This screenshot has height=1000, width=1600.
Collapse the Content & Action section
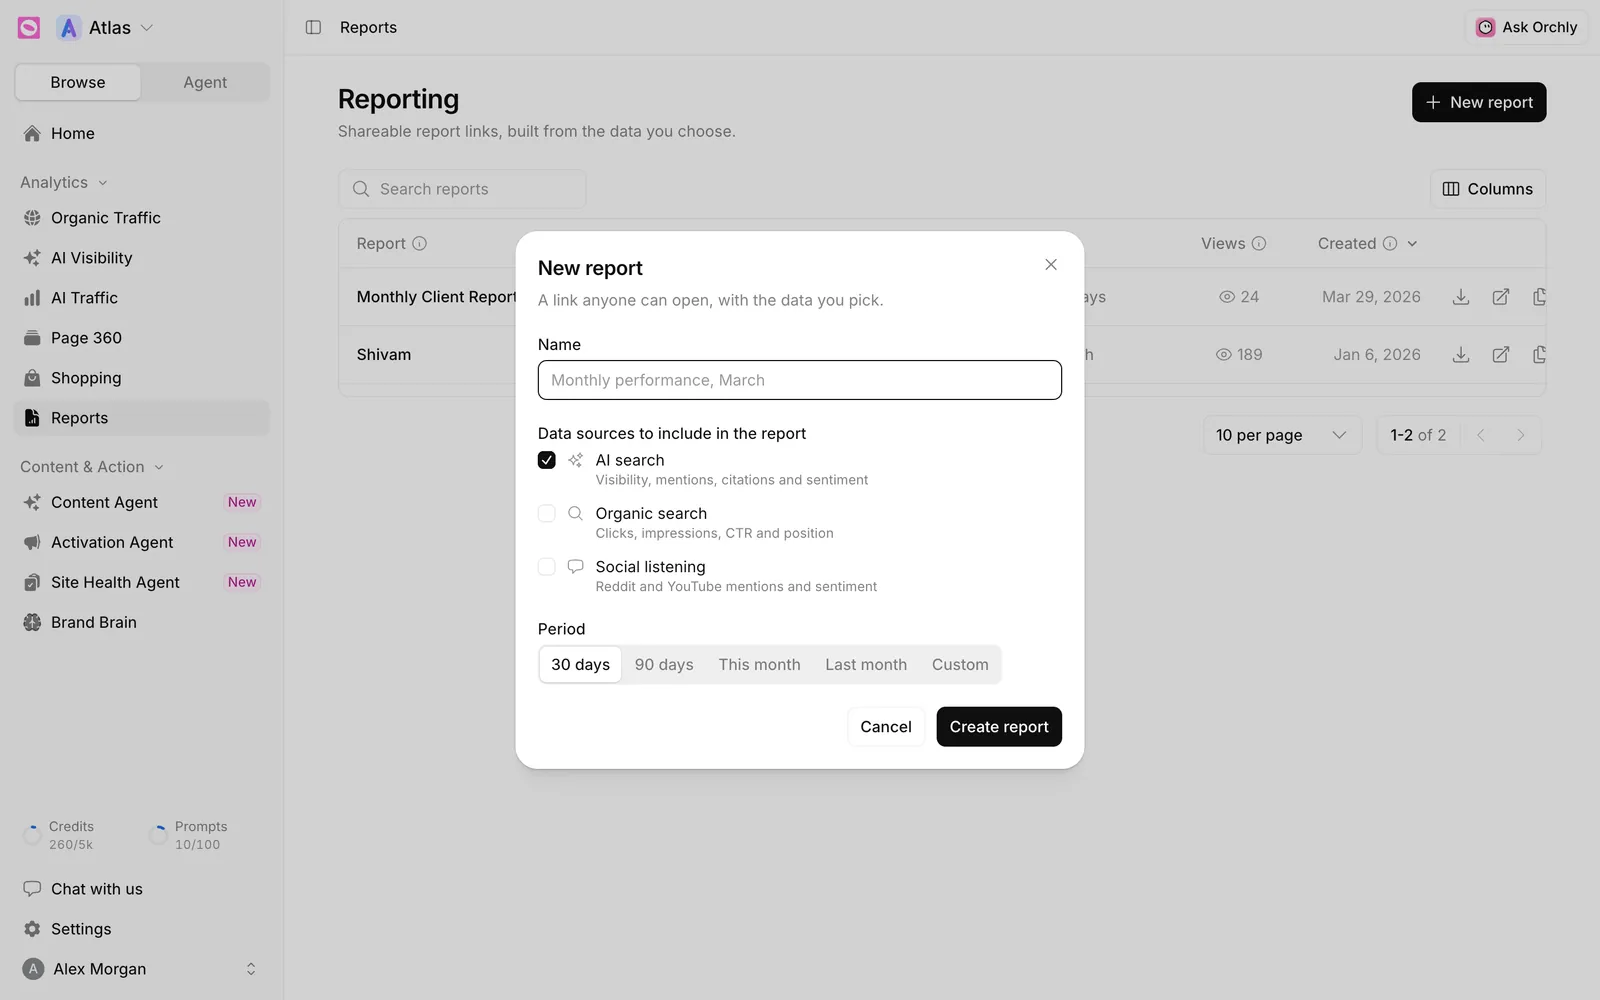[92, 467]
